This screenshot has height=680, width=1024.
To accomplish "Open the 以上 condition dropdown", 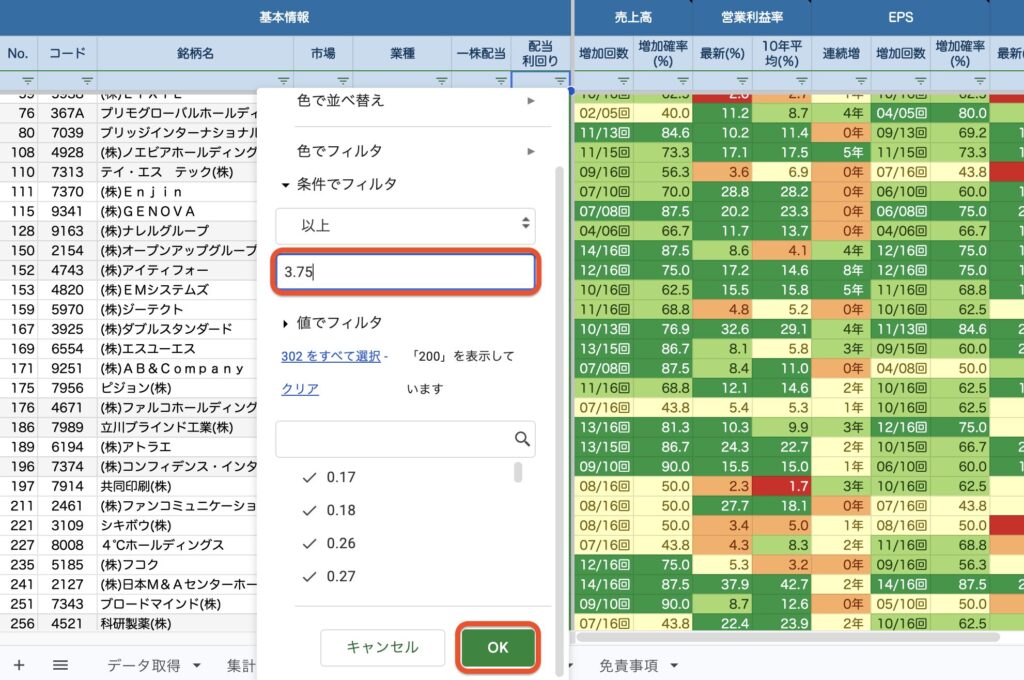I will 405,226.
